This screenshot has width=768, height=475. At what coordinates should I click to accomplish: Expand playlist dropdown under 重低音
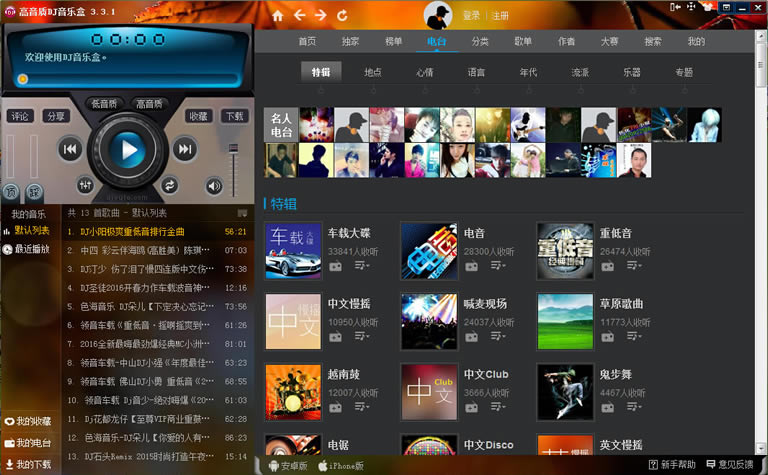click(x=634, y=266)
